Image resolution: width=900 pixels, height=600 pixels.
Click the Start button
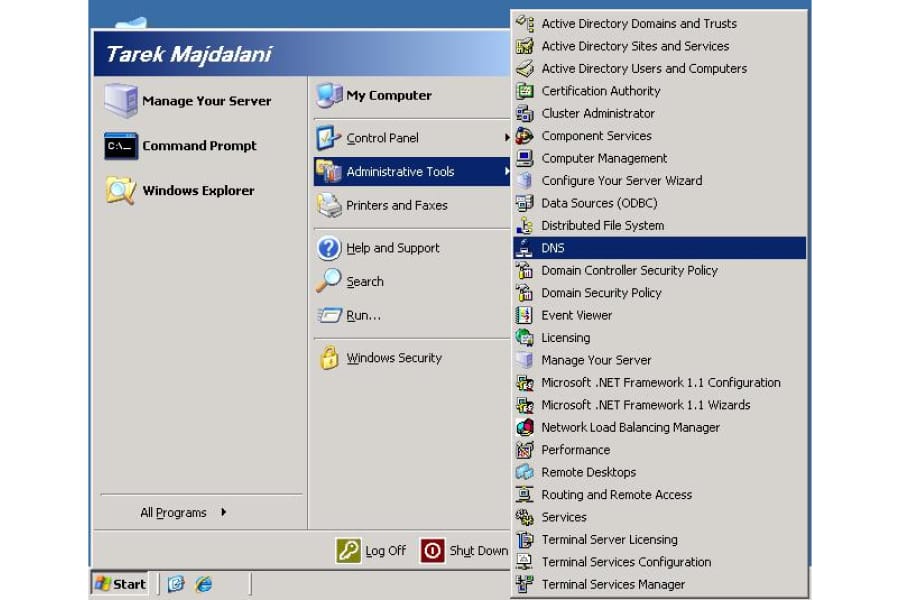coord(120,584)
